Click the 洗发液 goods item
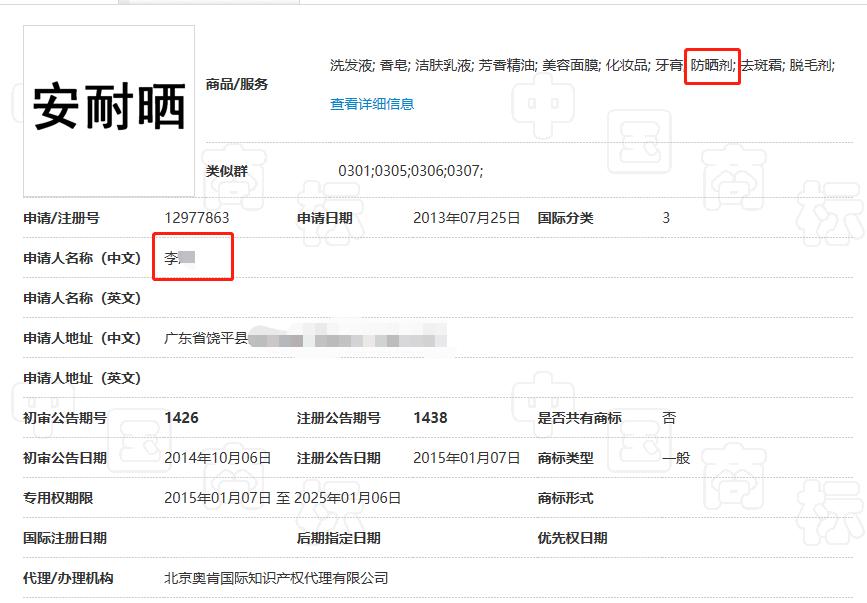 pos(349,64)
